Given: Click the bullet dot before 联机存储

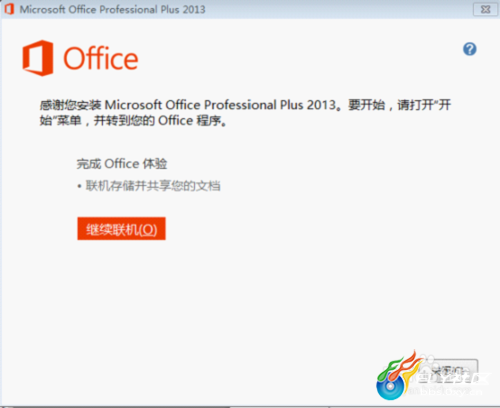Looking at the screenshot, I should coord(79,186).
